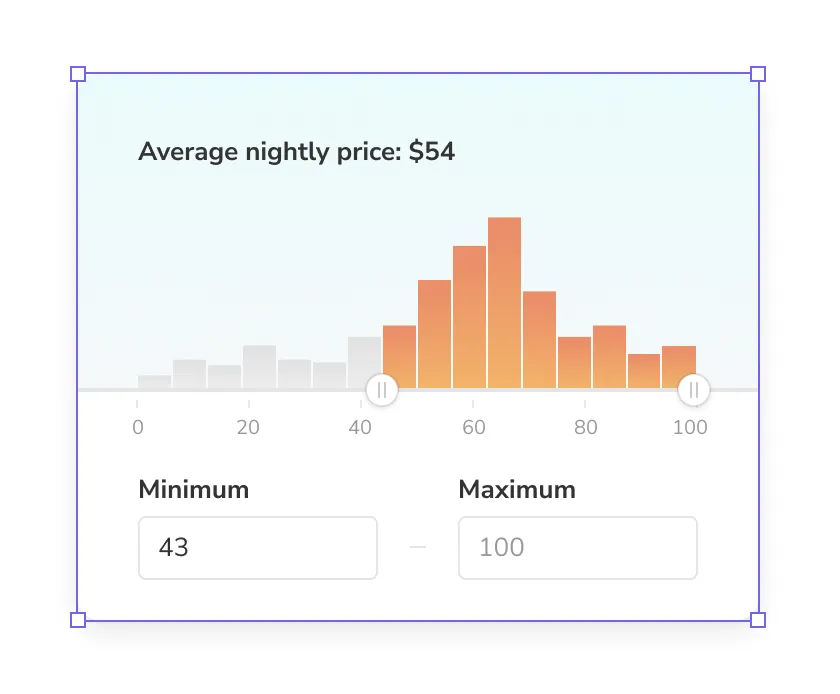
Task: Click the top-right selection resize handle
Action: (758, 74)
